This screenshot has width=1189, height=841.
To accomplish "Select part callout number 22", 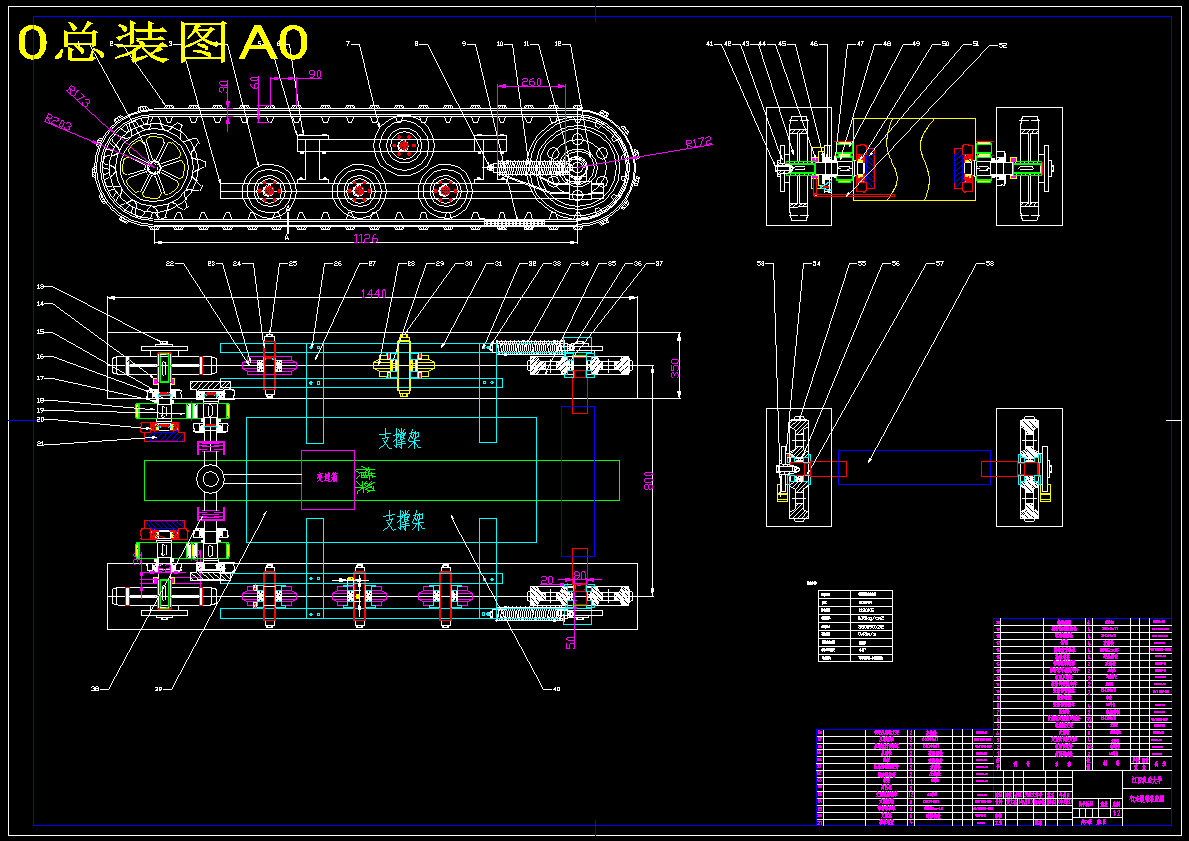I will click(x=170, y=264).
